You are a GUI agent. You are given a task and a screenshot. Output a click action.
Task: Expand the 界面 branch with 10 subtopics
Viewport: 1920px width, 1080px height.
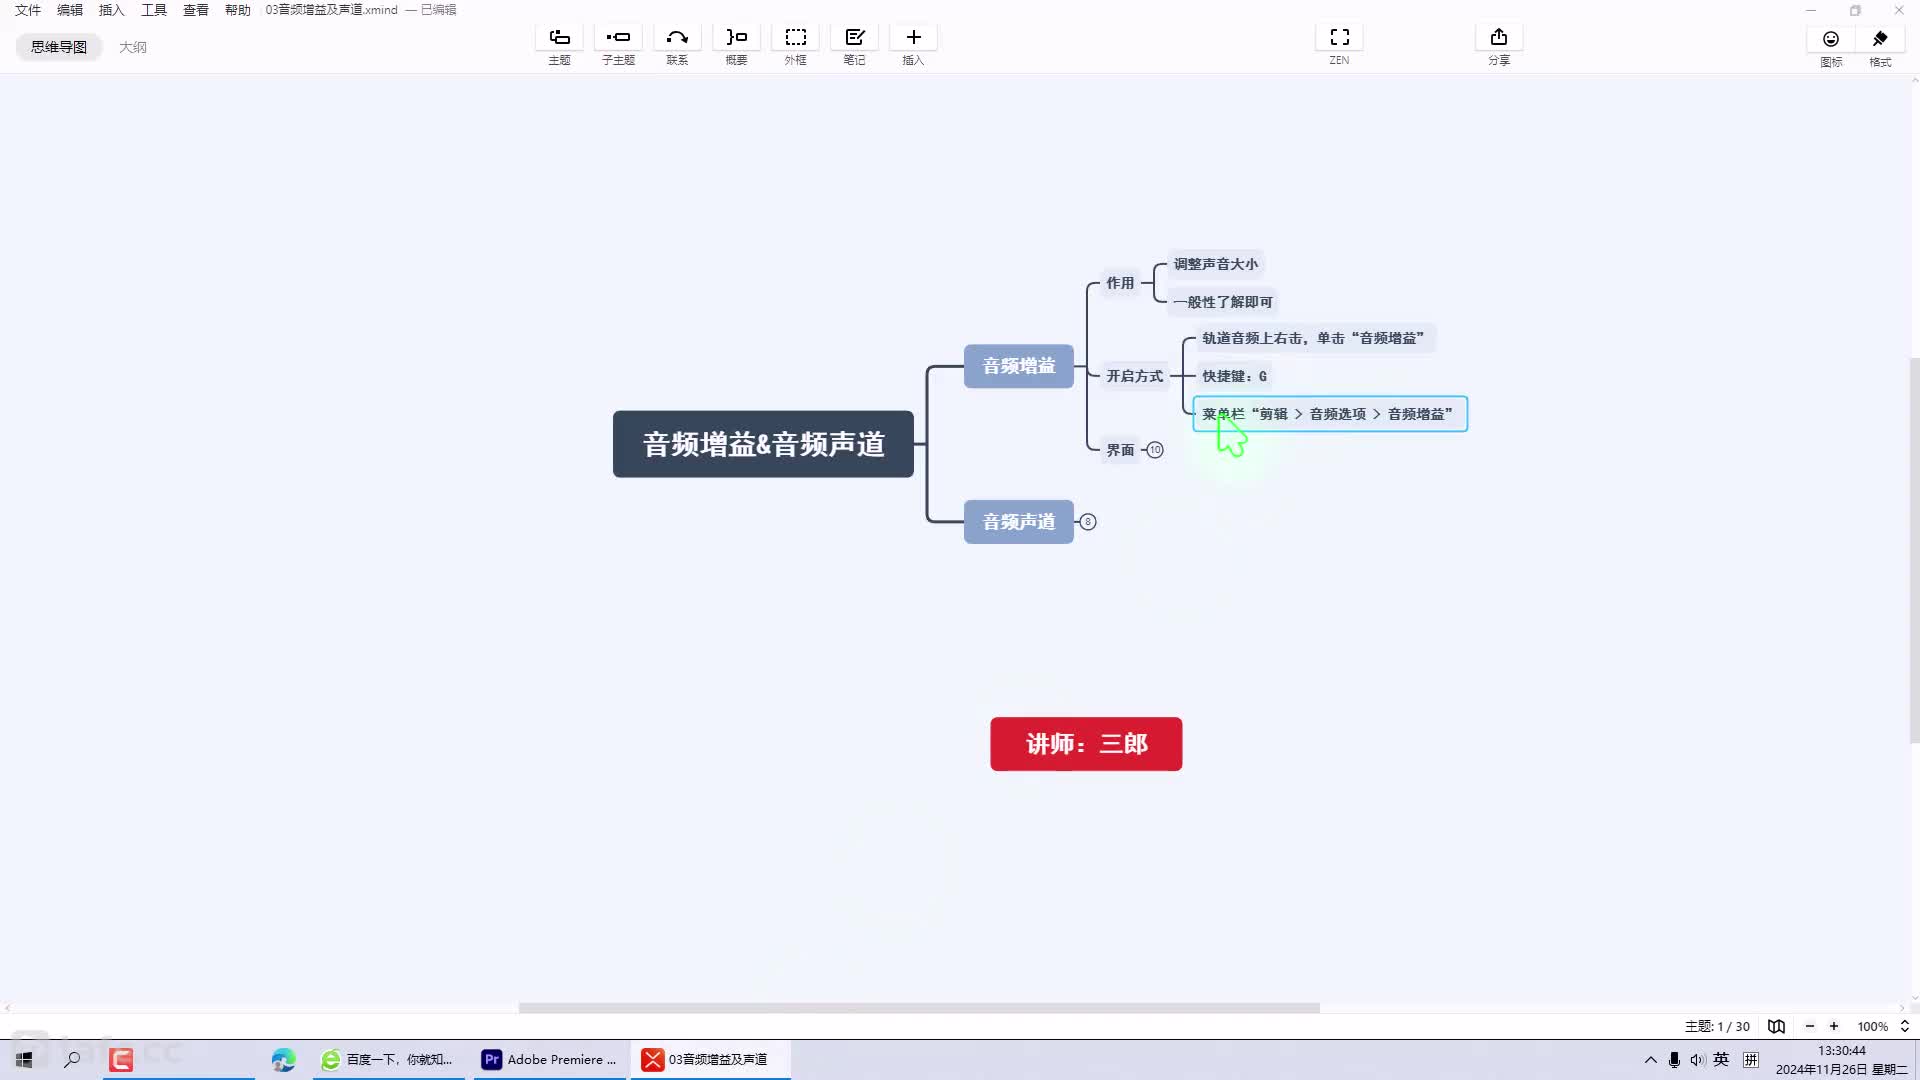(1155, 450)
